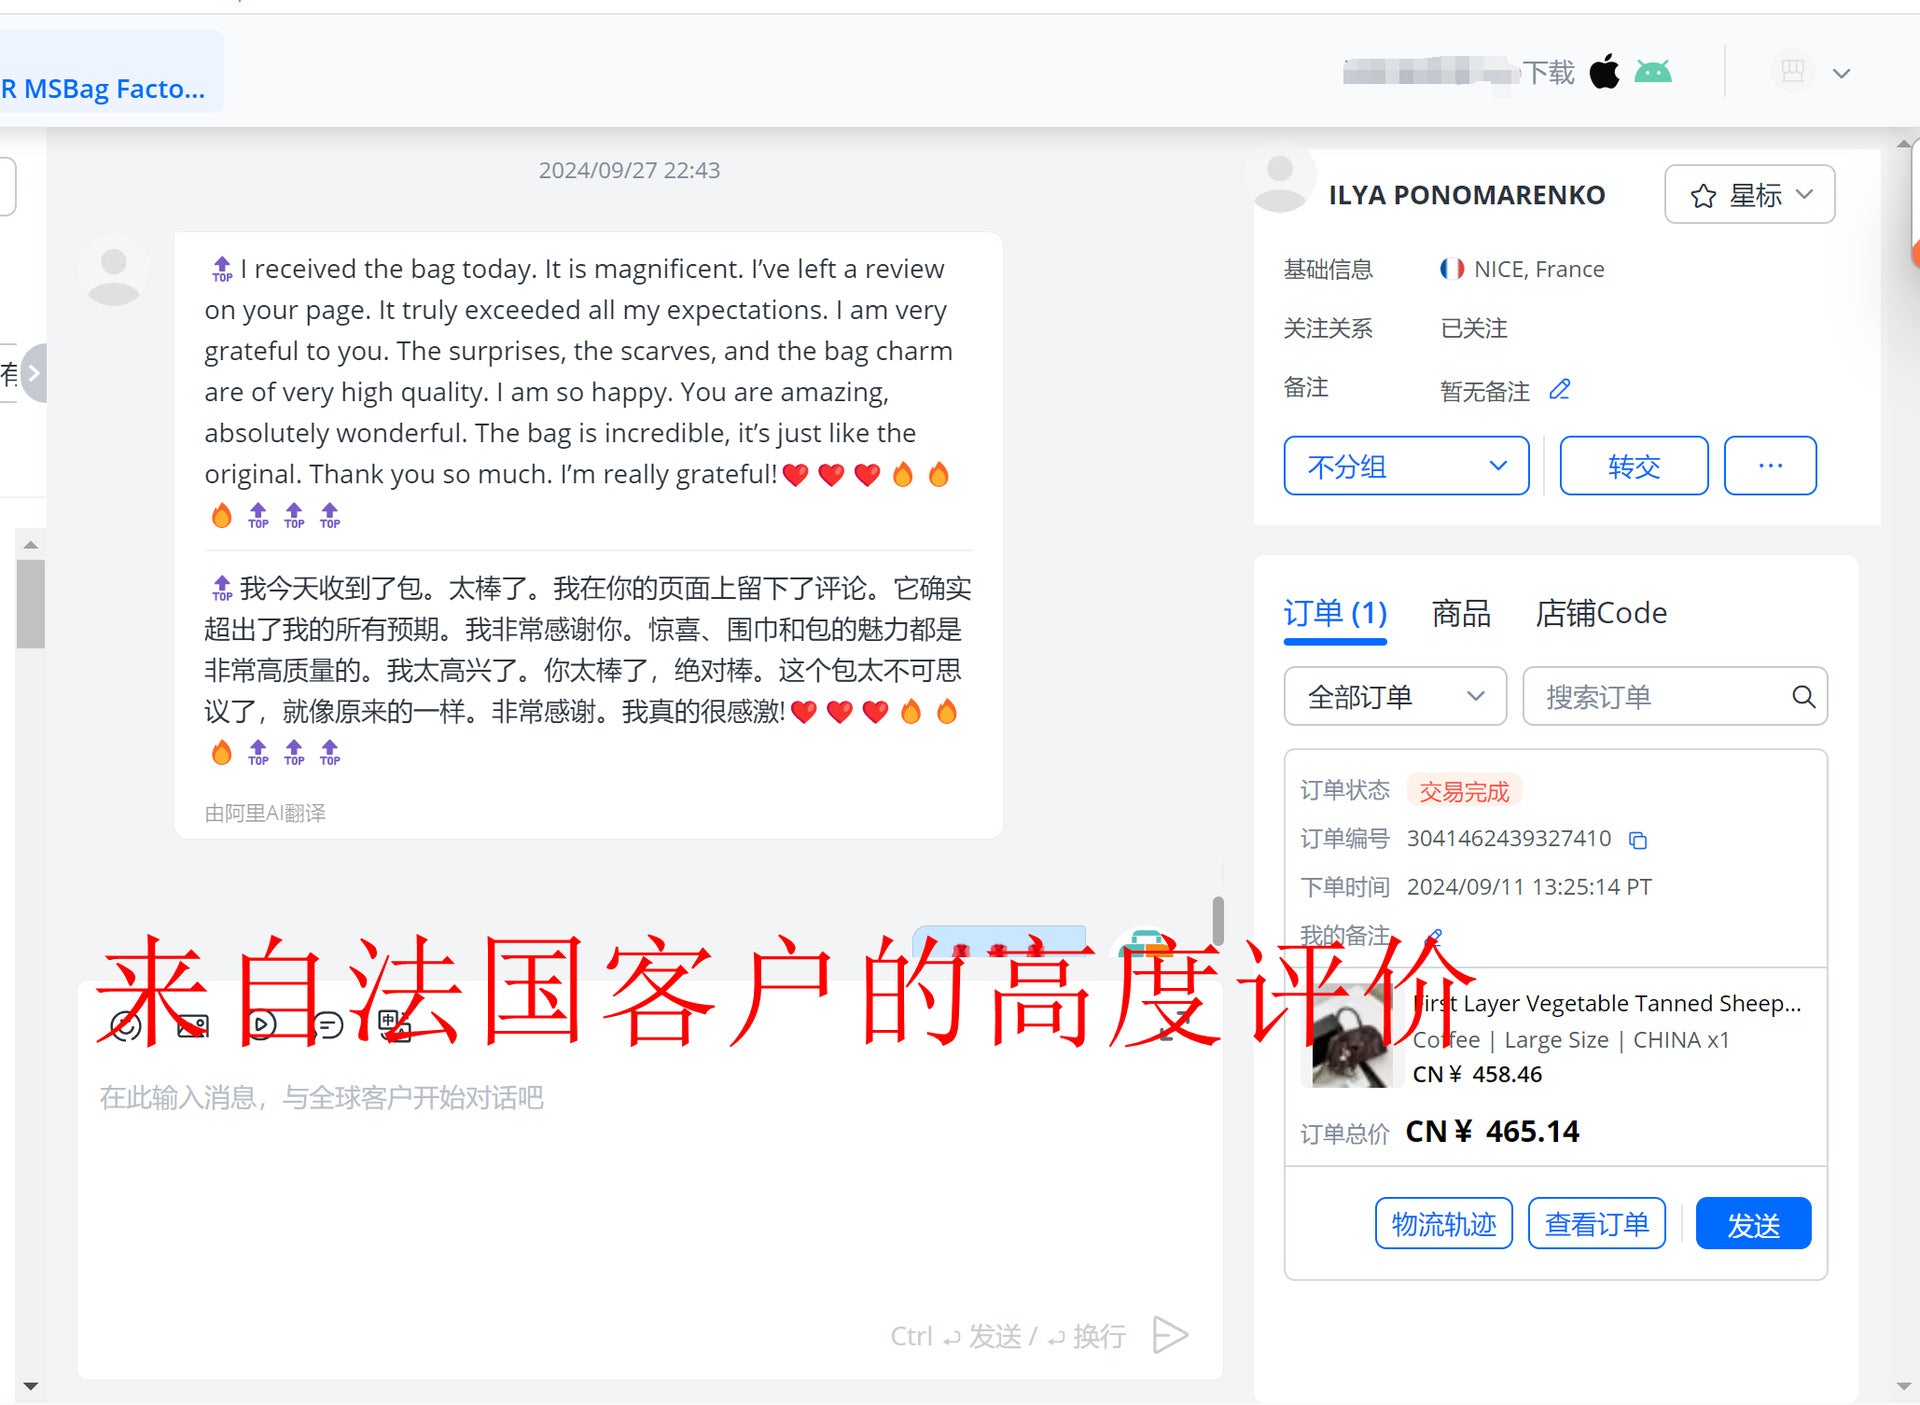
Task: Click the 由阿里AI翻译 translation label
Action: pos(265,813)
